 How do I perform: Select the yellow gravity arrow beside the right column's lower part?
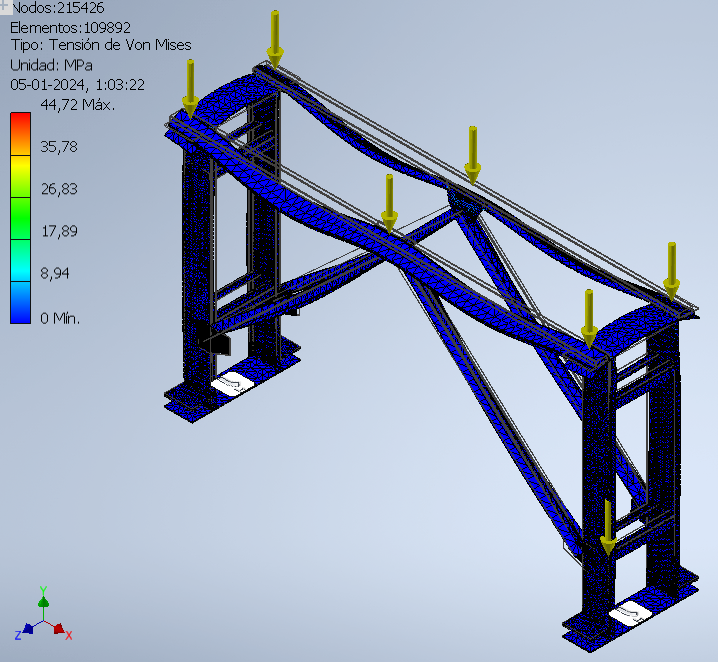tap(608, 528)
